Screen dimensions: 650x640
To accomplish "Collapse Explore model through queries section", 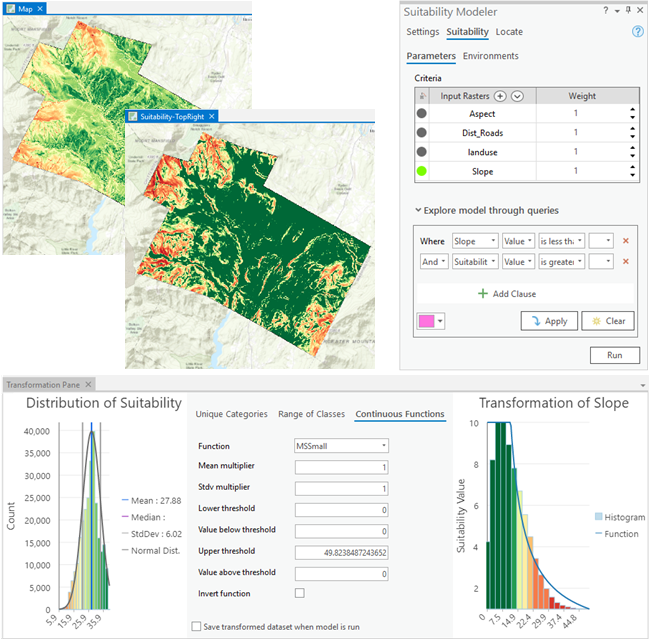I will 417,210.
